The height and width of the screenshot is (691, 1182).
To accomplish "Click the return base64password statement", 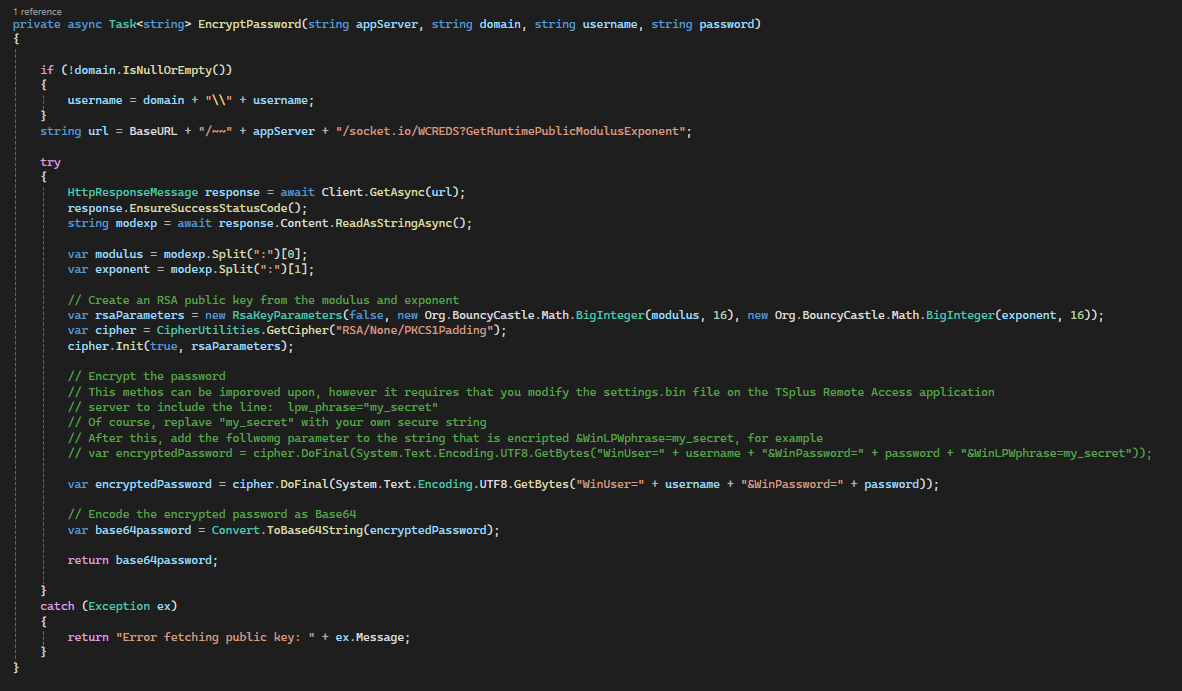I will tap(142, 560).
